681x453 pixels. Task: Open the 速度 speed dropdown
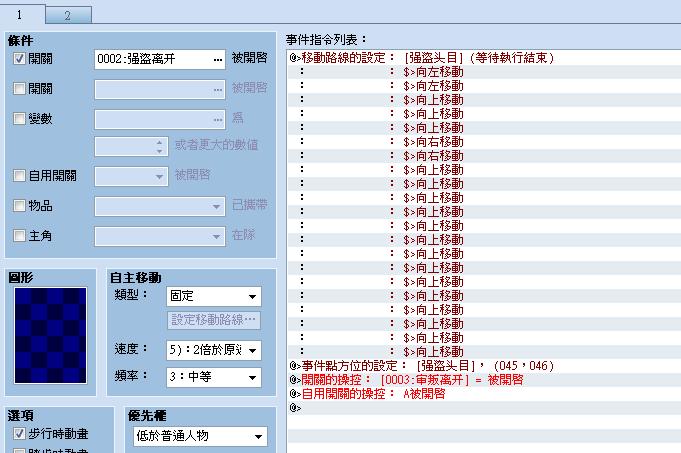click(x=214, y=350)
